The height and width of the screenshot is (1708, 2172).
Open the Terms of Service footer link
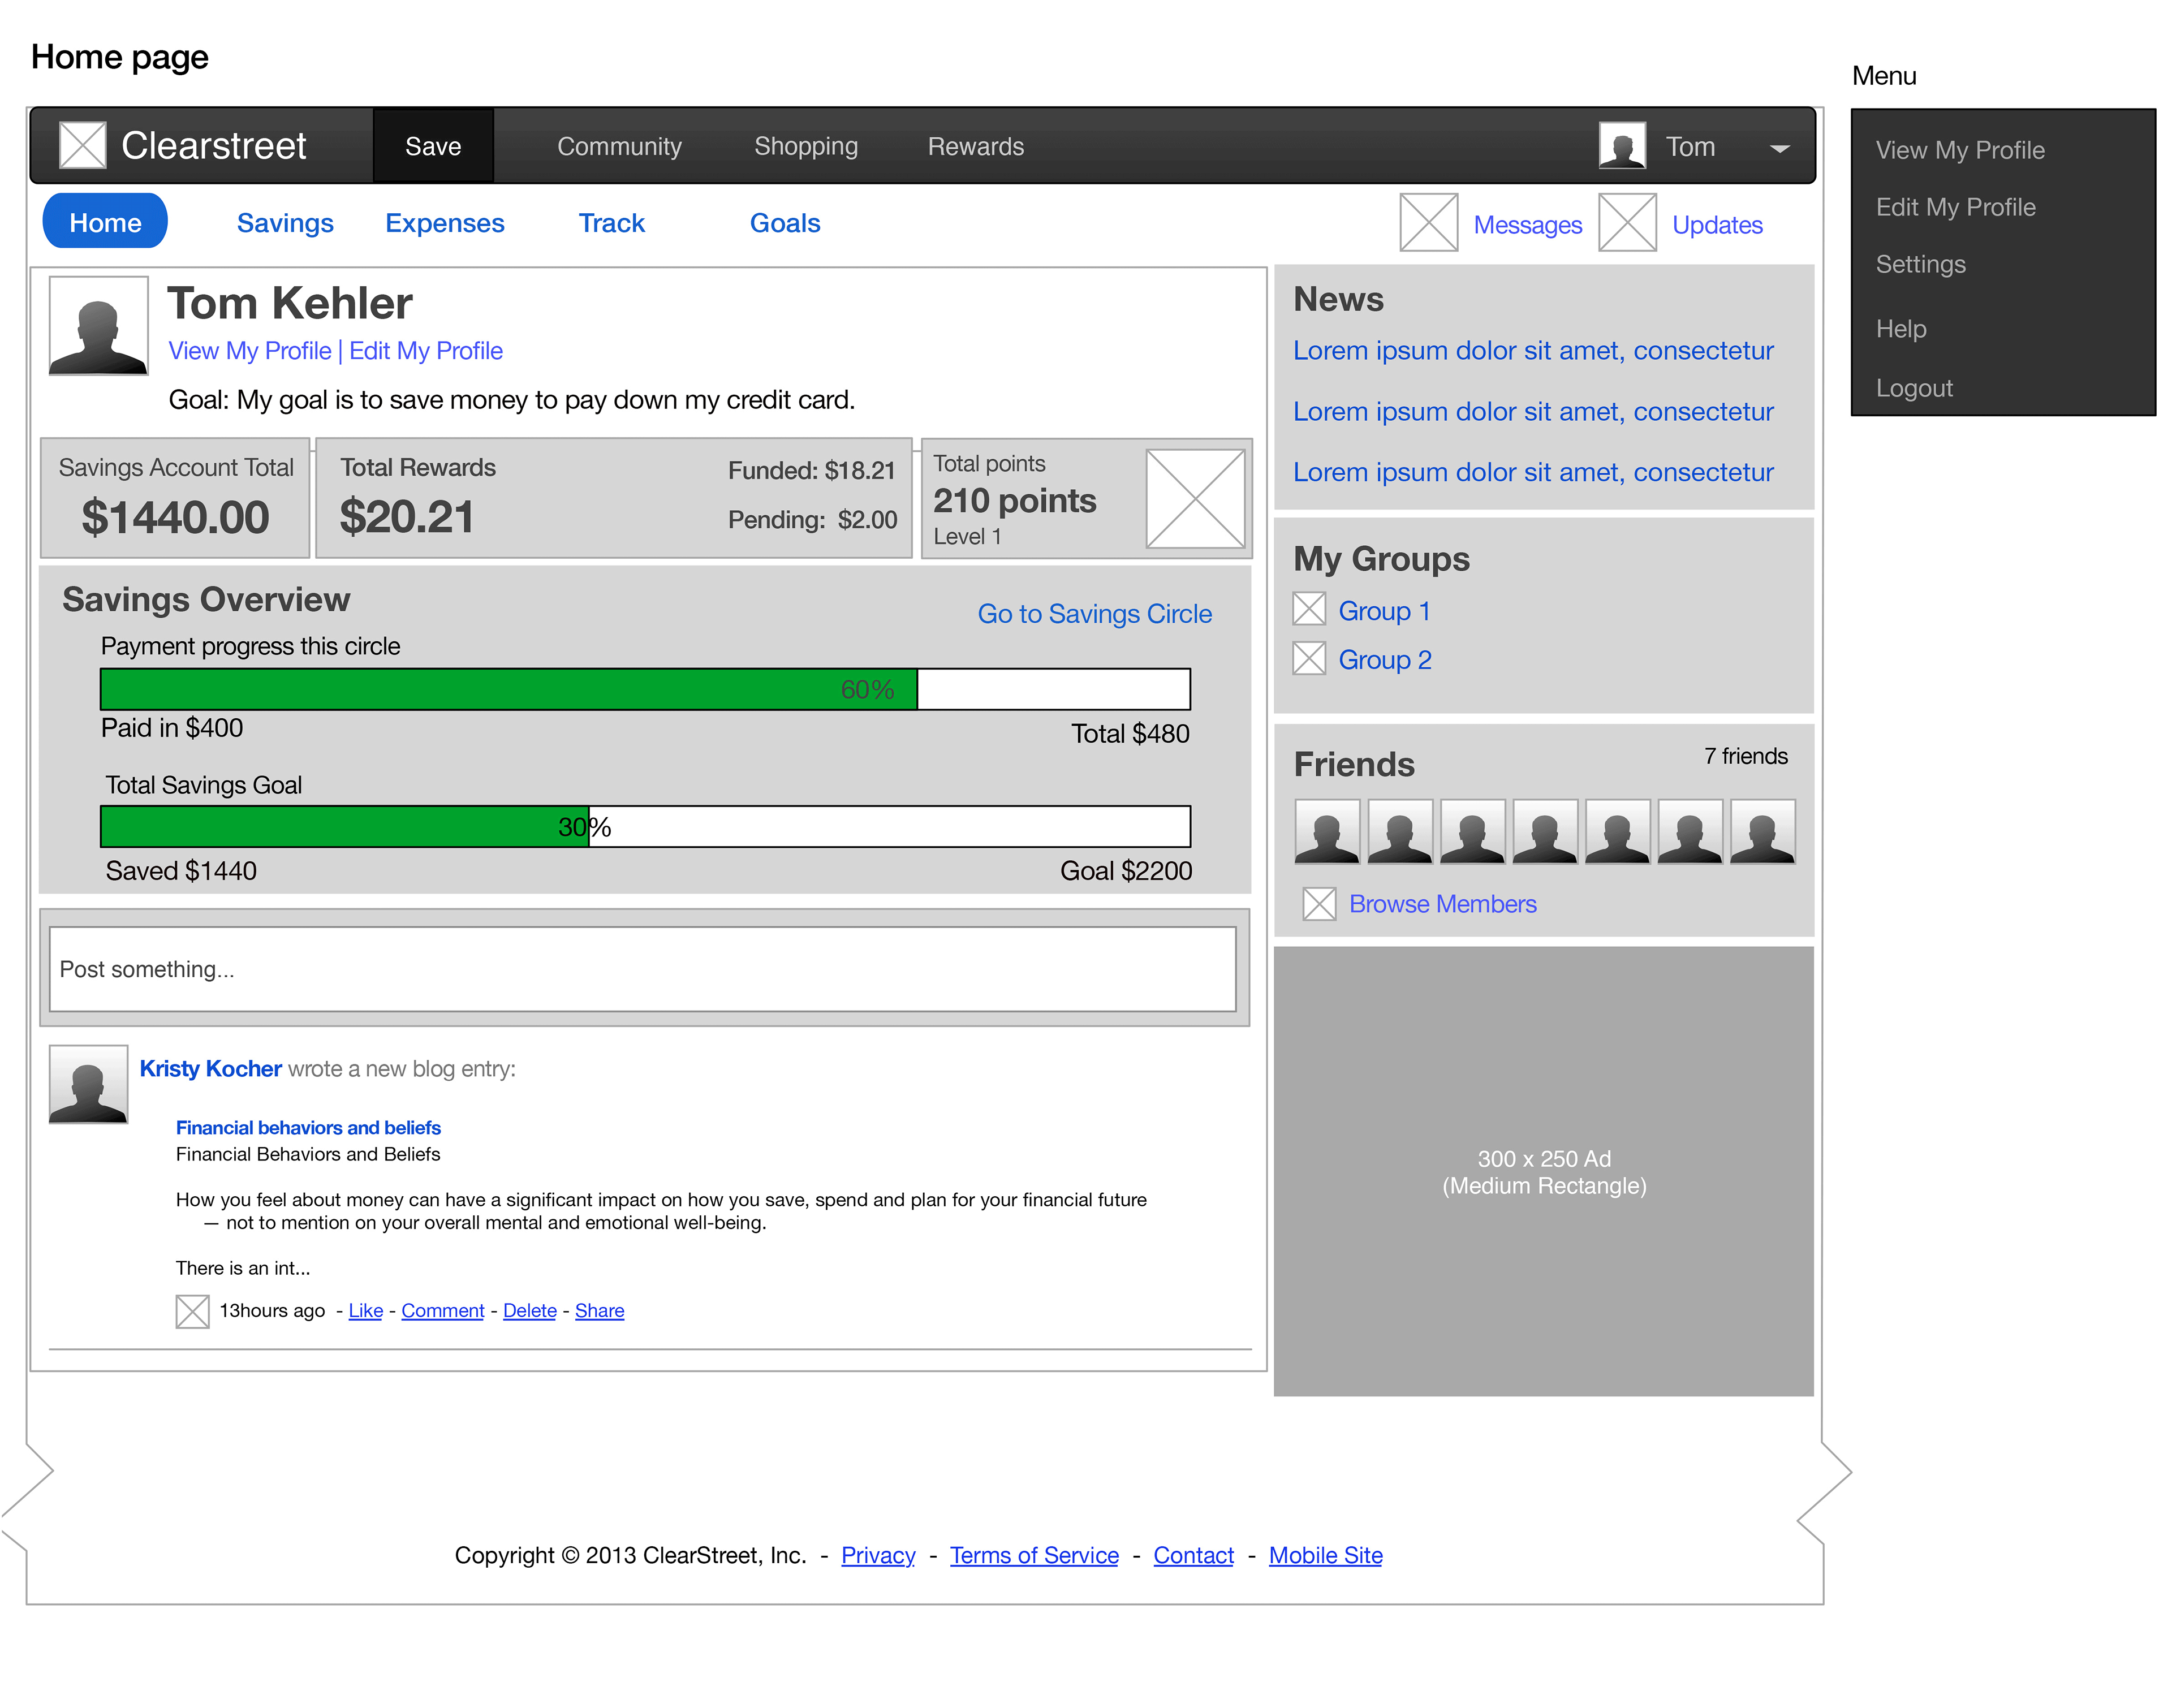pos(1034,1556)
